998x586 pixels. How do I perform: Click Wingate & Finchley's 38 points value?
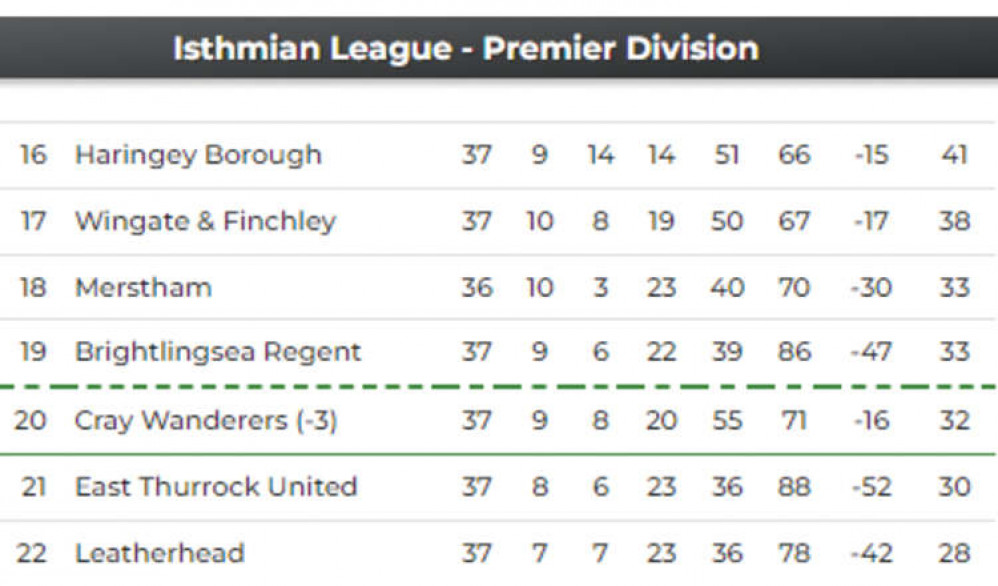pos(954,221)
